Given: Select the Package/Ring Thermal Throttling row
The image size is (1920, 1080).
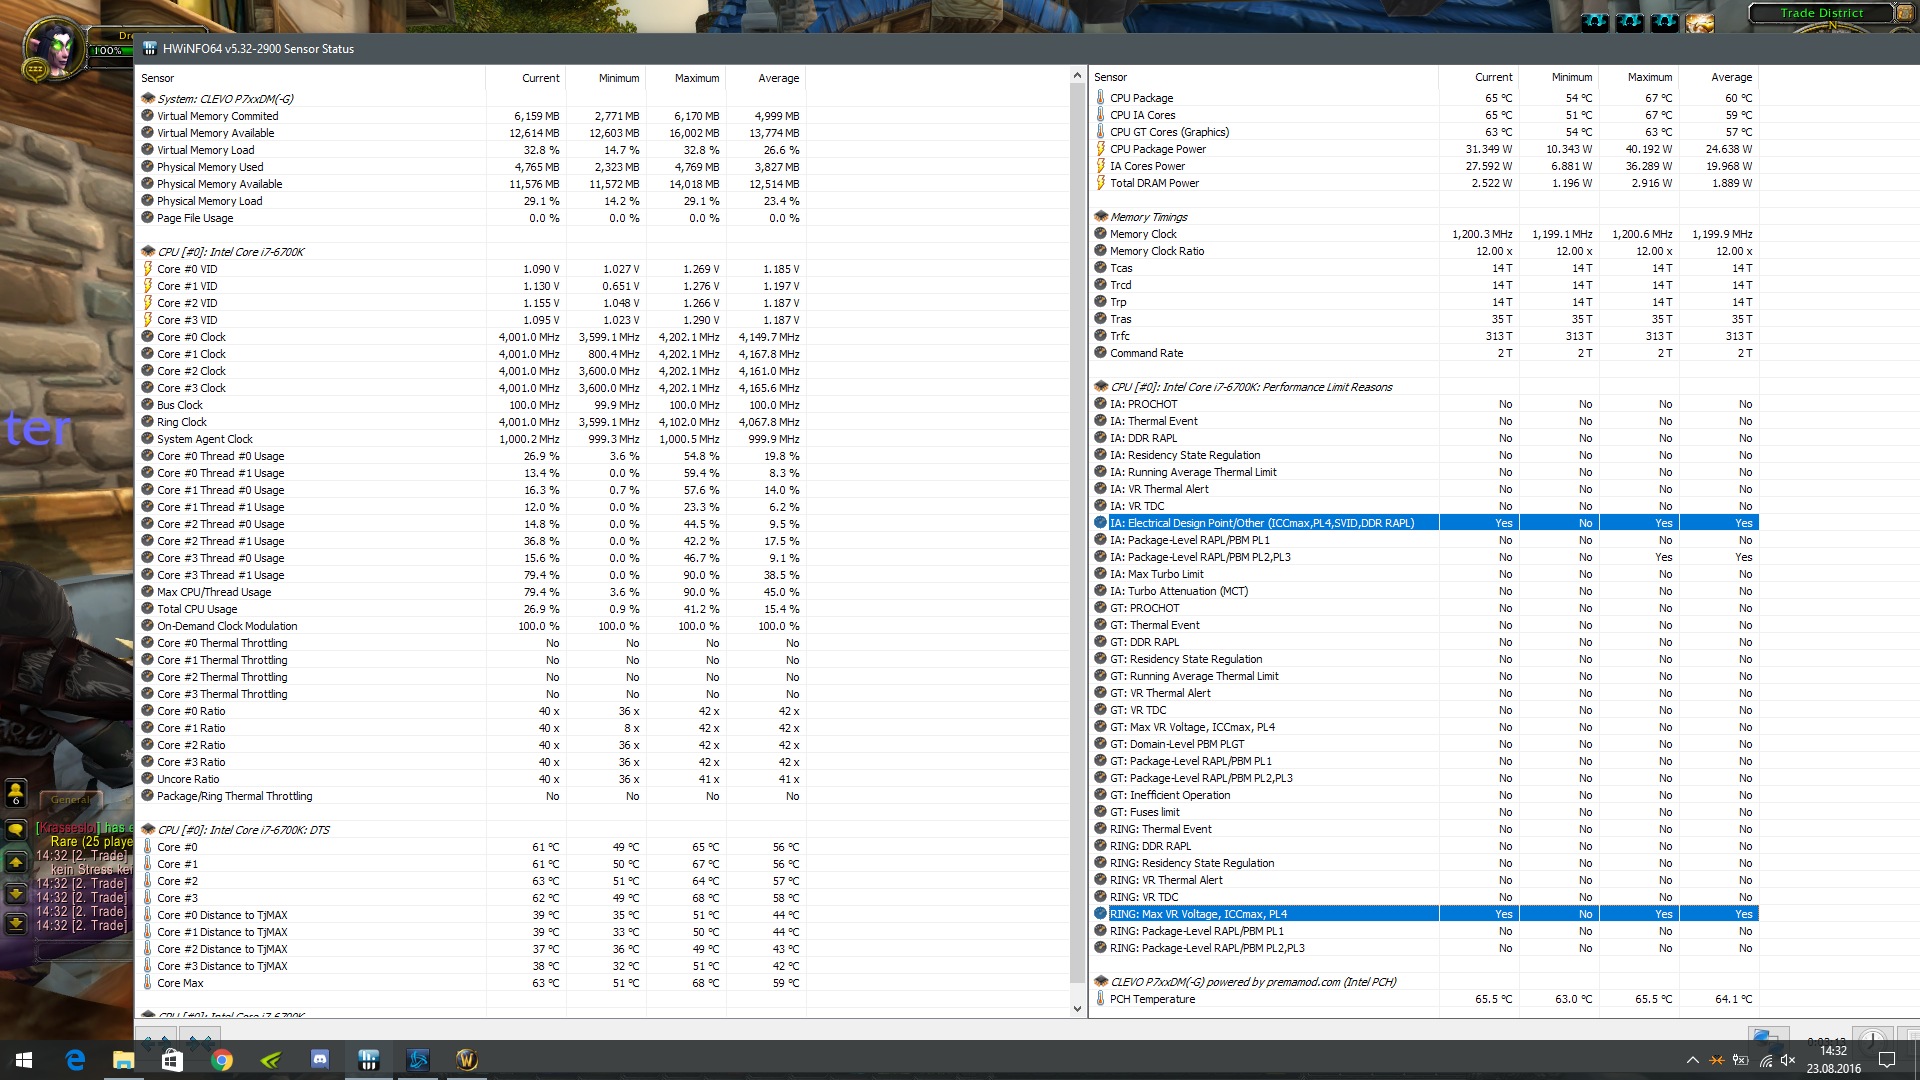Looking at the screenshot, I should tap(470, 796).
